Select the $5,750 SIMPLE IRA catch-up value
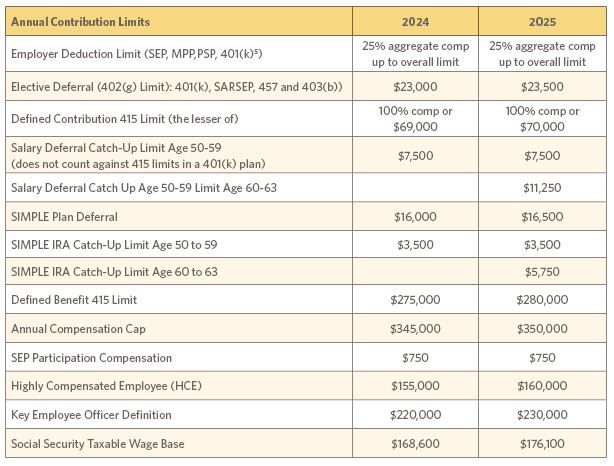The width and height of the screenshot is (614, 466). tap(542, 271)
